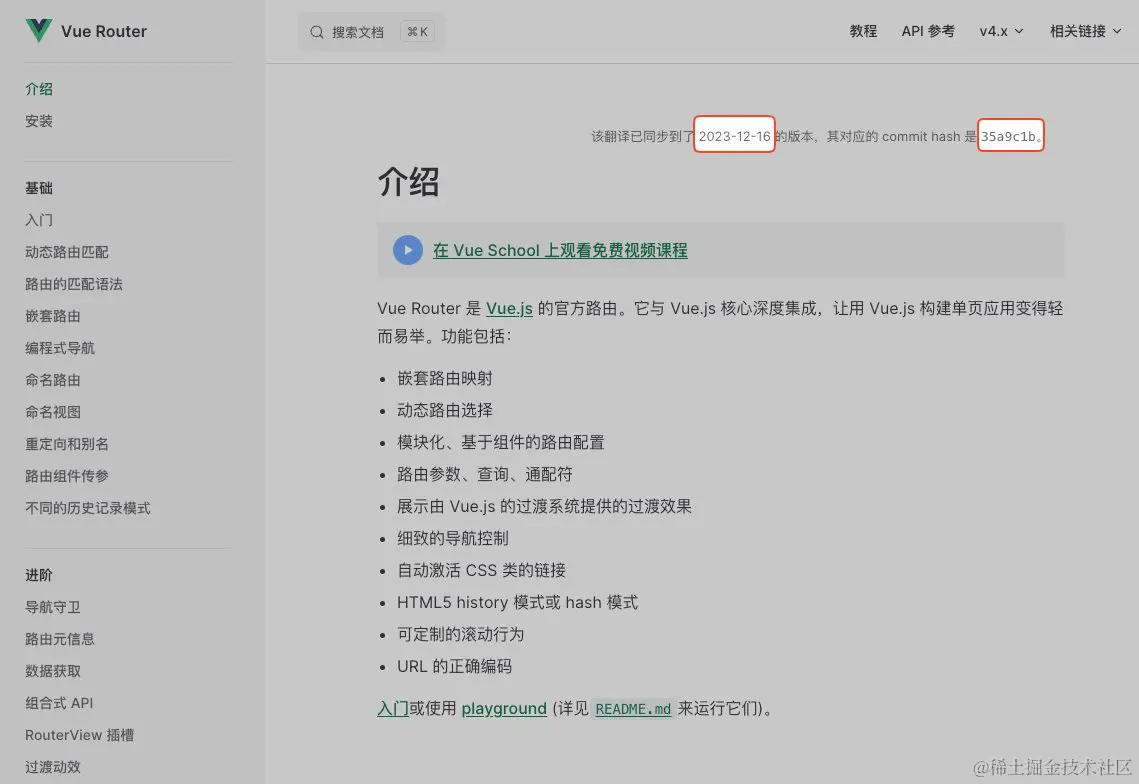Click the README.md link
1139x784 pixels.
coord(633,709)
